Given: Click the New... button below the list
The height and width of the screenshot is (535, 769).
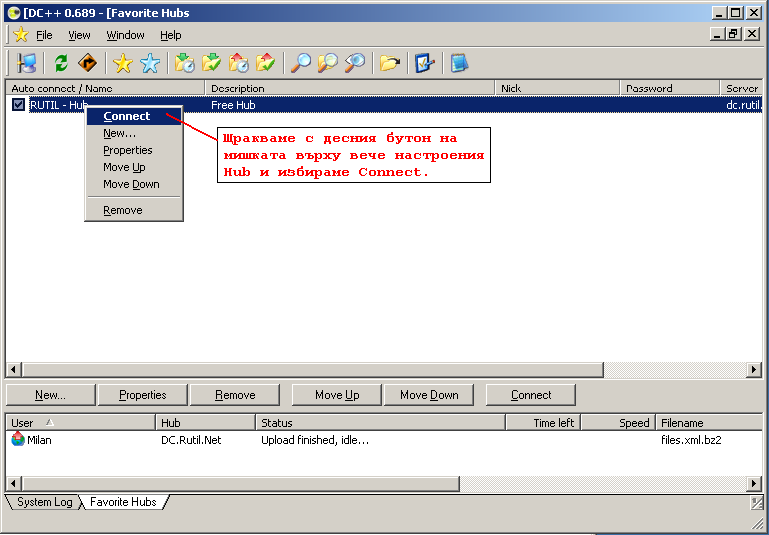Looking at the screenshot, I should point(51,395).
